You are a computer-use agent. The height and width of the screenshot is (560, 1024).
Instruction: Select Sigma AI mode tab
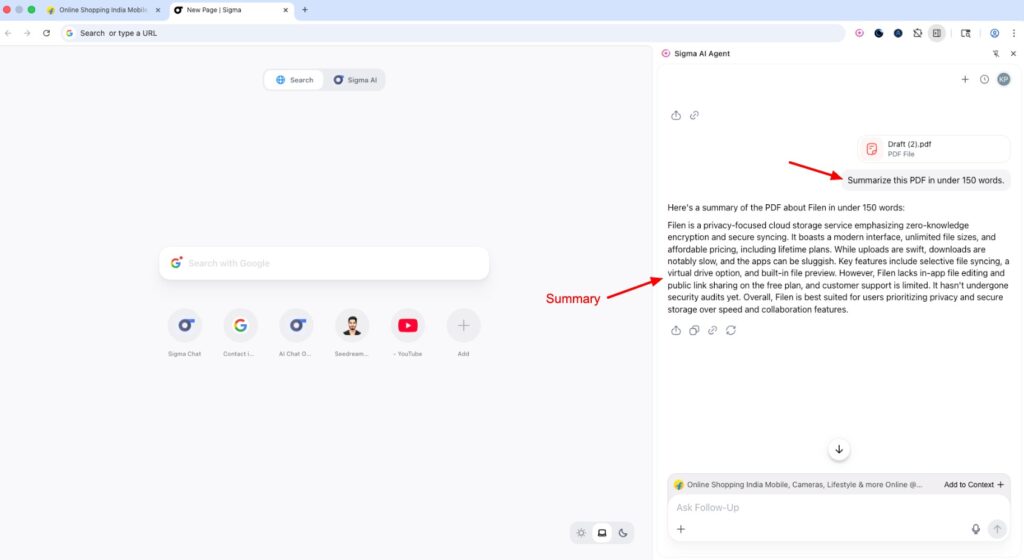(x=355, y=80)
